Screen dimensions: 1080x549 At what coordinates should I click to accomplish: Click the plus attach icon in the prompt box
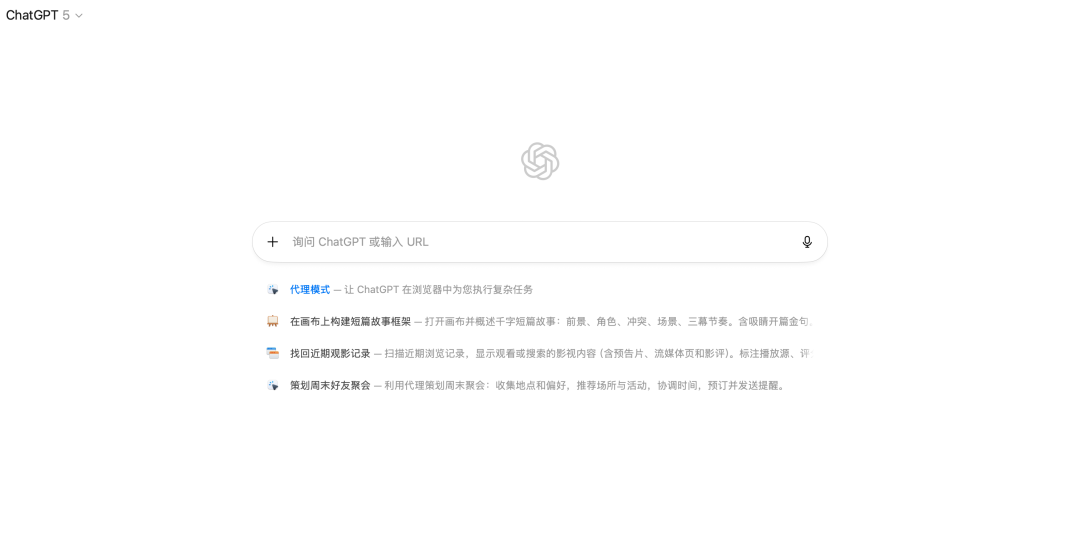coord(273,242)
